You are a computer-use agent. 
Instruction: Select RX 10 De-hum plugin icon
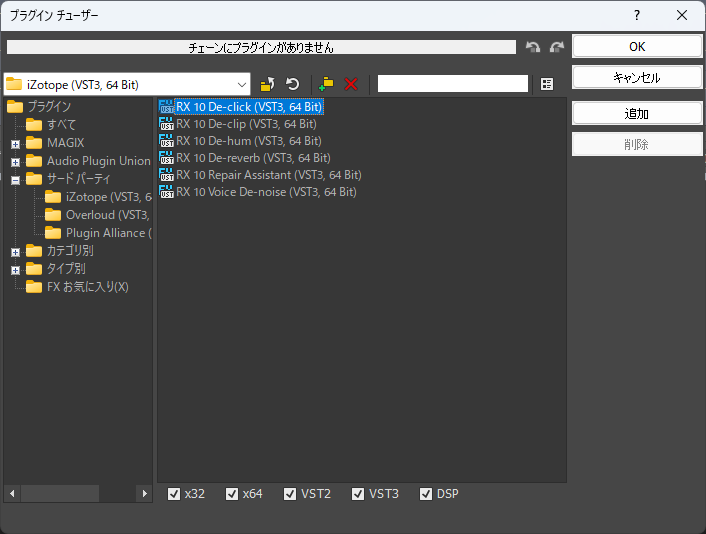pyautogui.click(x=166, y=141)
